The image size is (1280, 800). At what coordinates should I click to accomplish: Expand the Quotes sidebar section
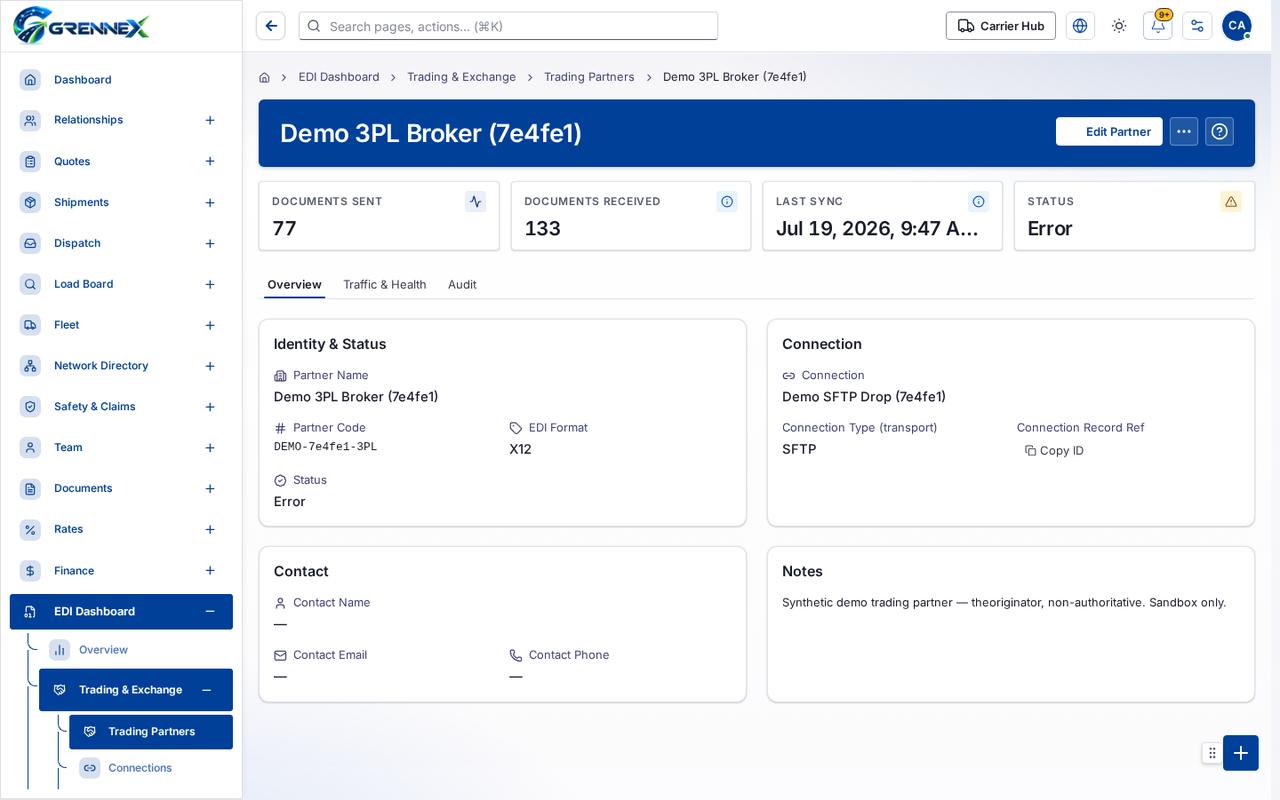tap(210, 161)
